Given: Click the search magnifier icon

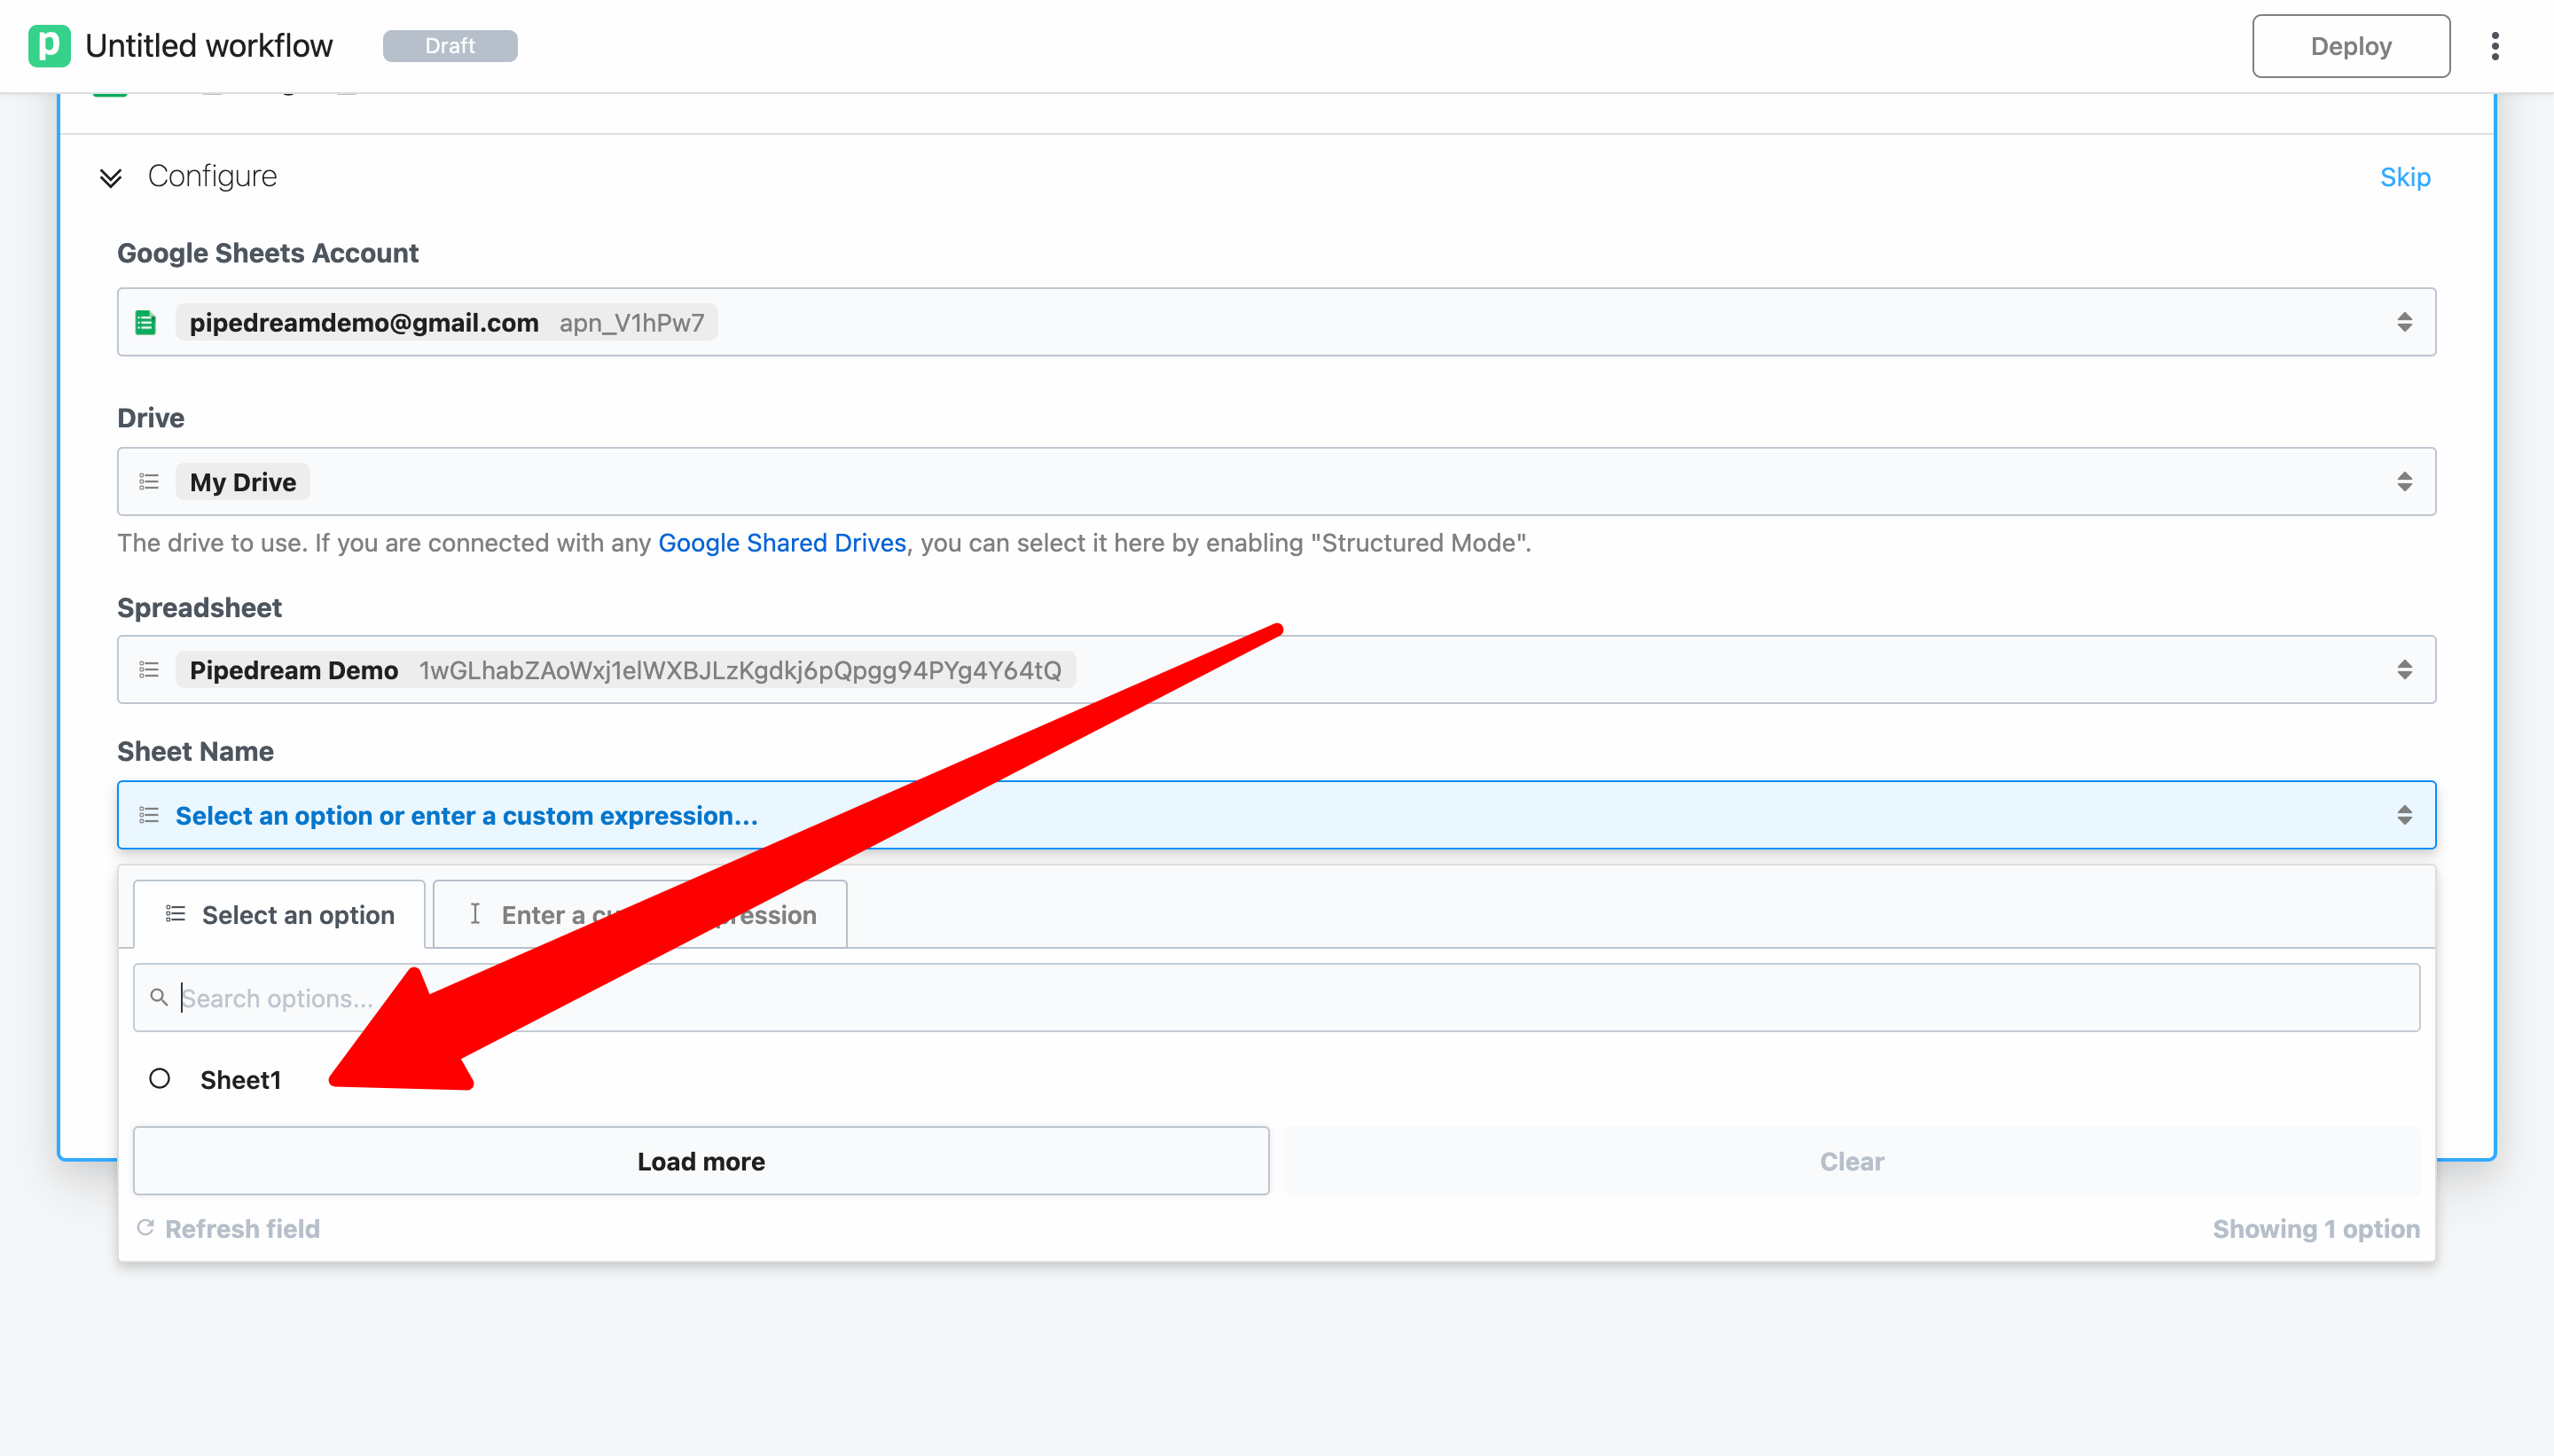Looking at the screenshot, I should coord(158,997).
